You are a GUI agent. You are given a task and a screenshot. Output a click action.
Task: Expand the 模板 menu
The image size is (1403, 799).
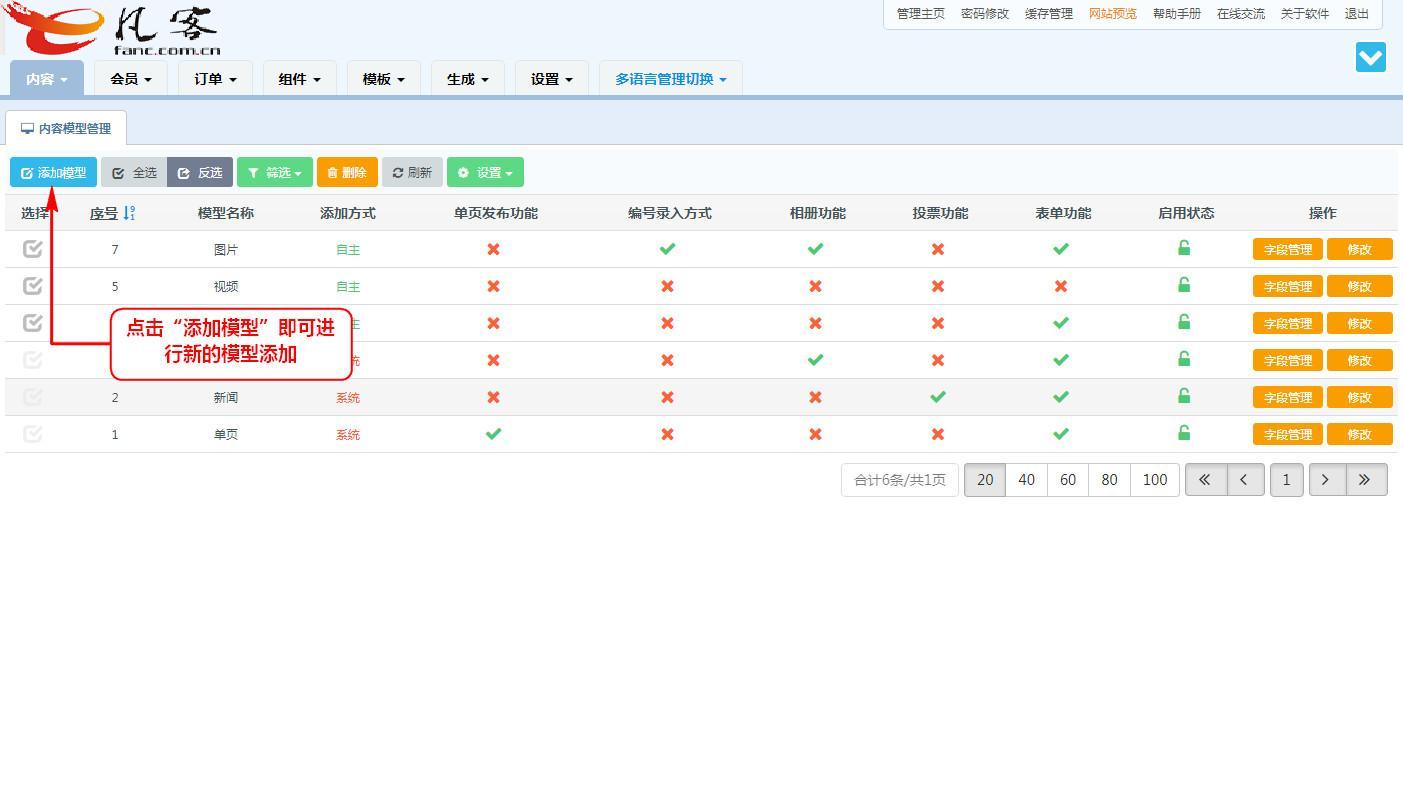coord(383,79)
